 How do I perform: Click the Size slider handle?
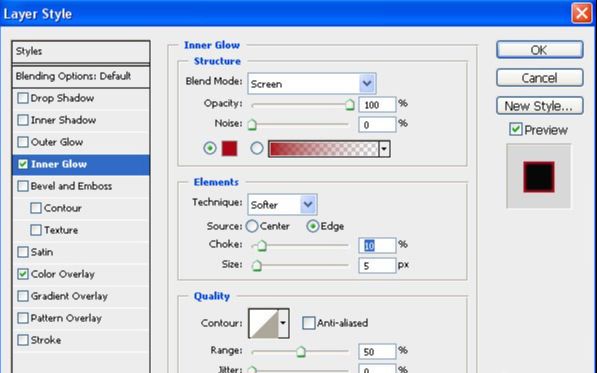257,266
